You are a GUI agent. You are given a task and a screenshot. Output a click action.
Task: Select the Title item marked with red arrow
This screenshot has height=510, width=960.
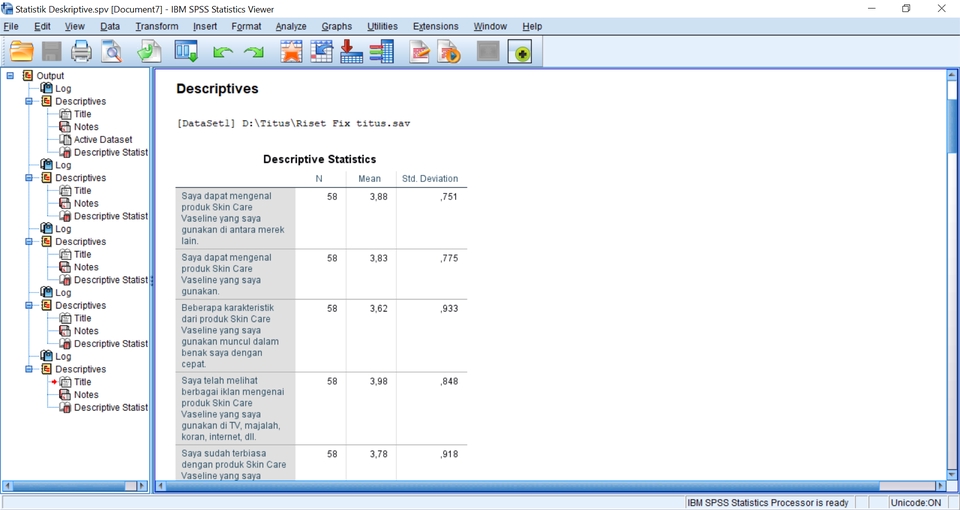click(83, 382)
